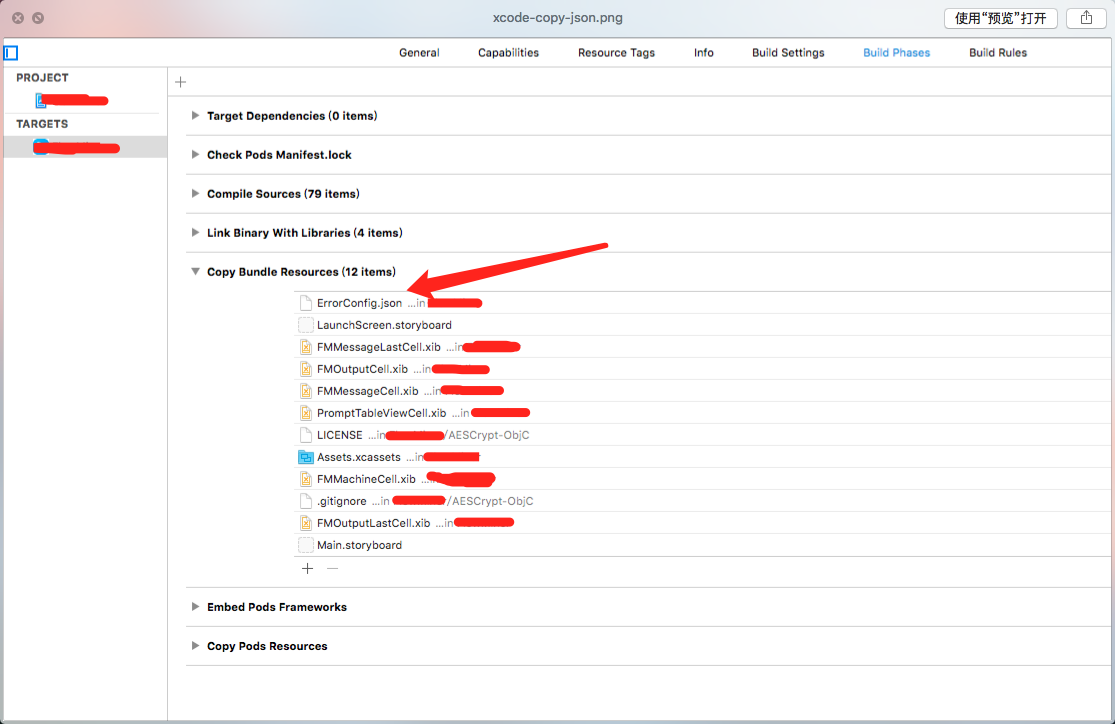Click the PromptTableViewCell.xib file icon
The height and width of the screenshot is (724, 1115).
(x=306, y=413)
